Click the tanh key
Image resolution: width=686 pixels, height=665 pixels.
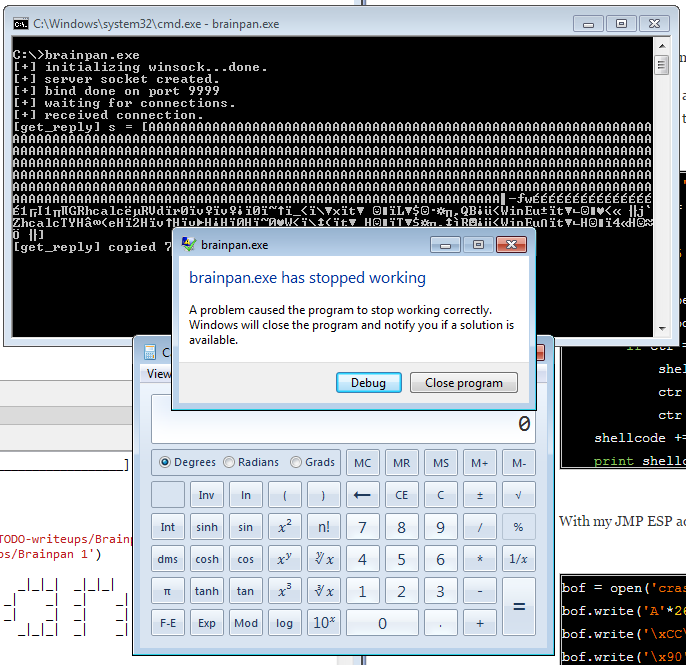[x=206, y=591]
